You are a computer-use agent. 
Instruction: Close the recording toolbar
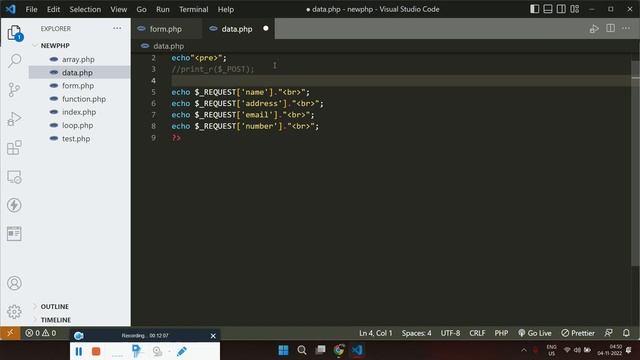[213, 336]
